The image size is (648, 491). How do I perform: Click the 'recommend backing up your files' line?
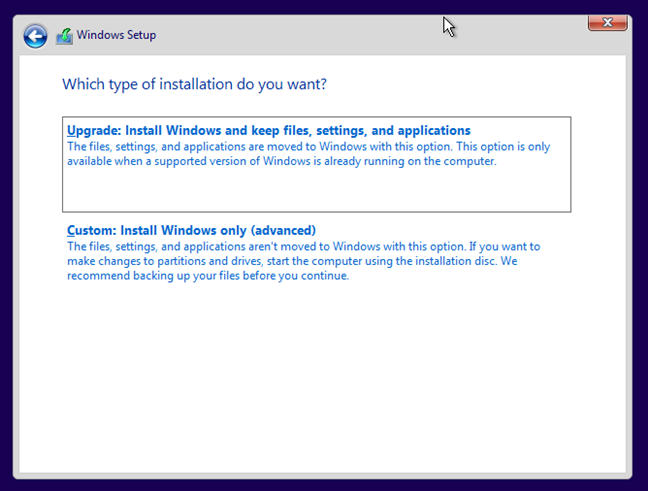(208, 276)
